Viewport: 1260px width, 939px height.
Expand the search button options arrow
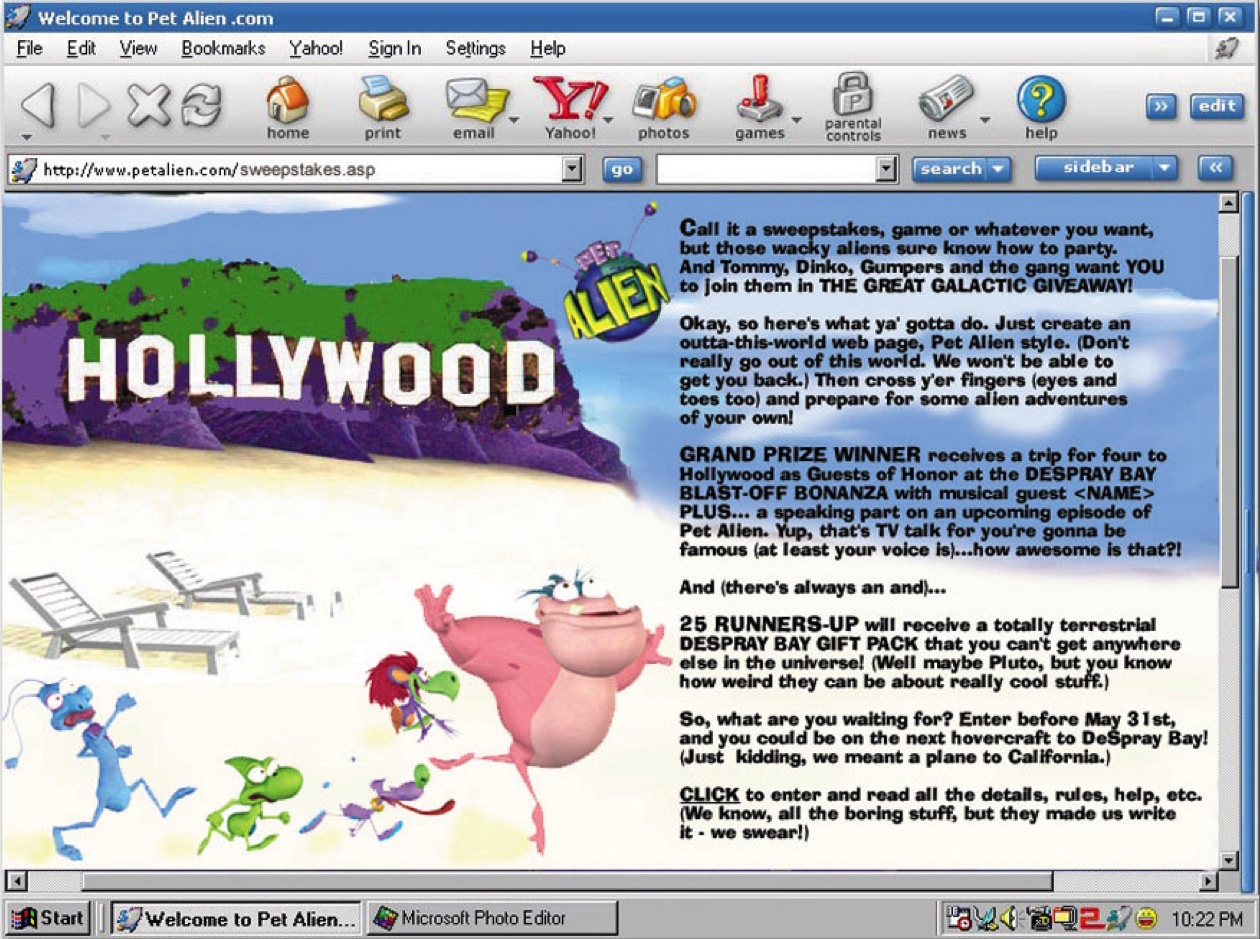(x=997, y=169)
